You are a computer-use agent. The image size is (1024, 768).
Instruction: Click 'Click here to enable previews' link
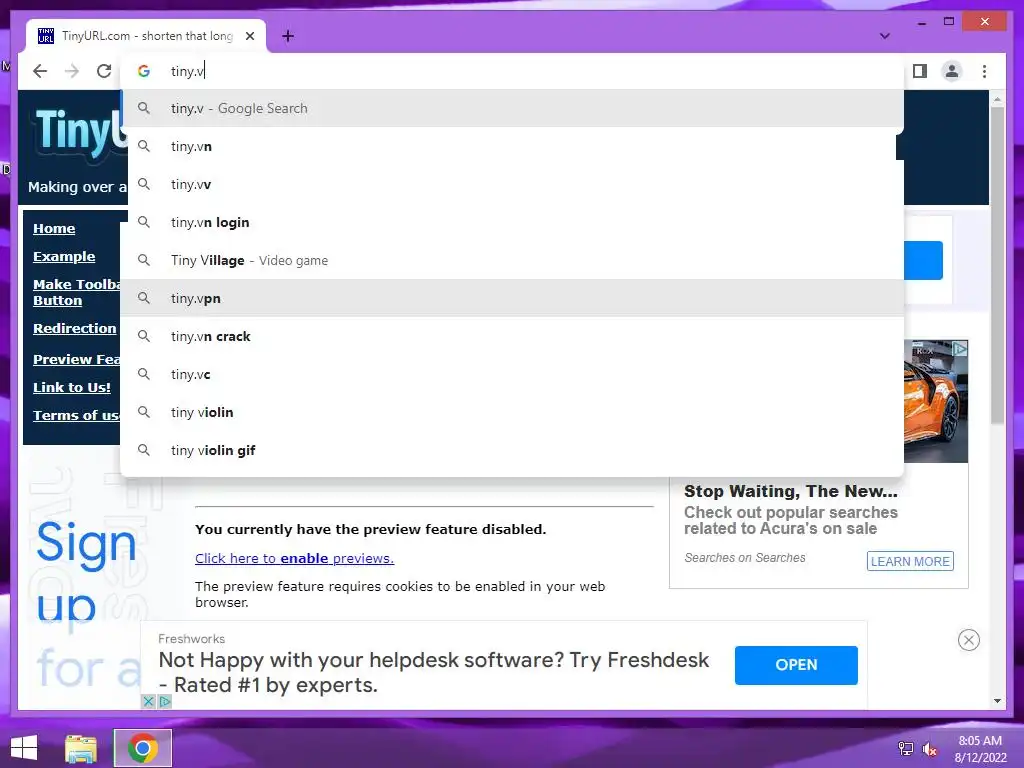coord(295,558)
